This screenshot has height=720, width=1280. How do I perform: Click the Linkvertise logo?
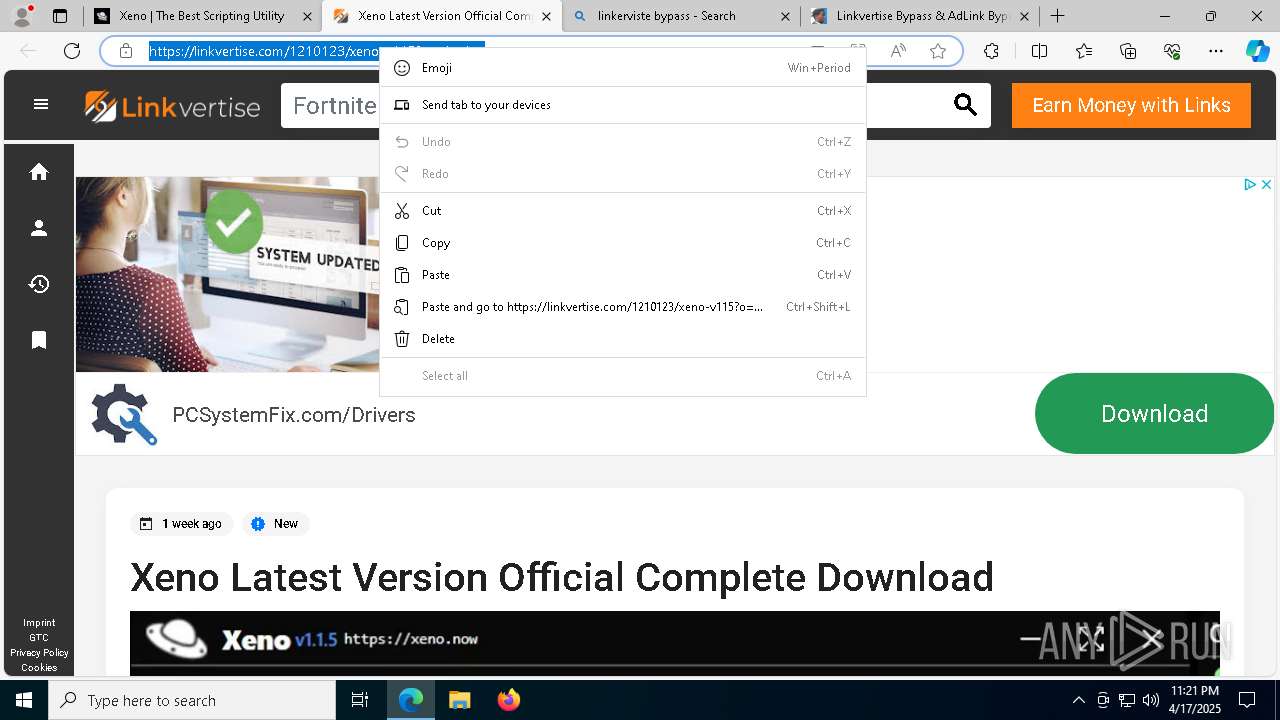coord(172,106)
